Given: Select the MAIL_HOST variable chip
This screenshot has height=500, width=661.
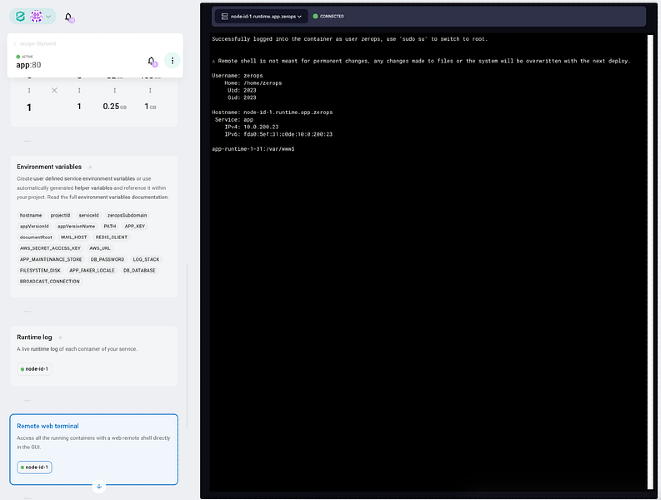Looking at the screenshot, I should click(74, 237).
